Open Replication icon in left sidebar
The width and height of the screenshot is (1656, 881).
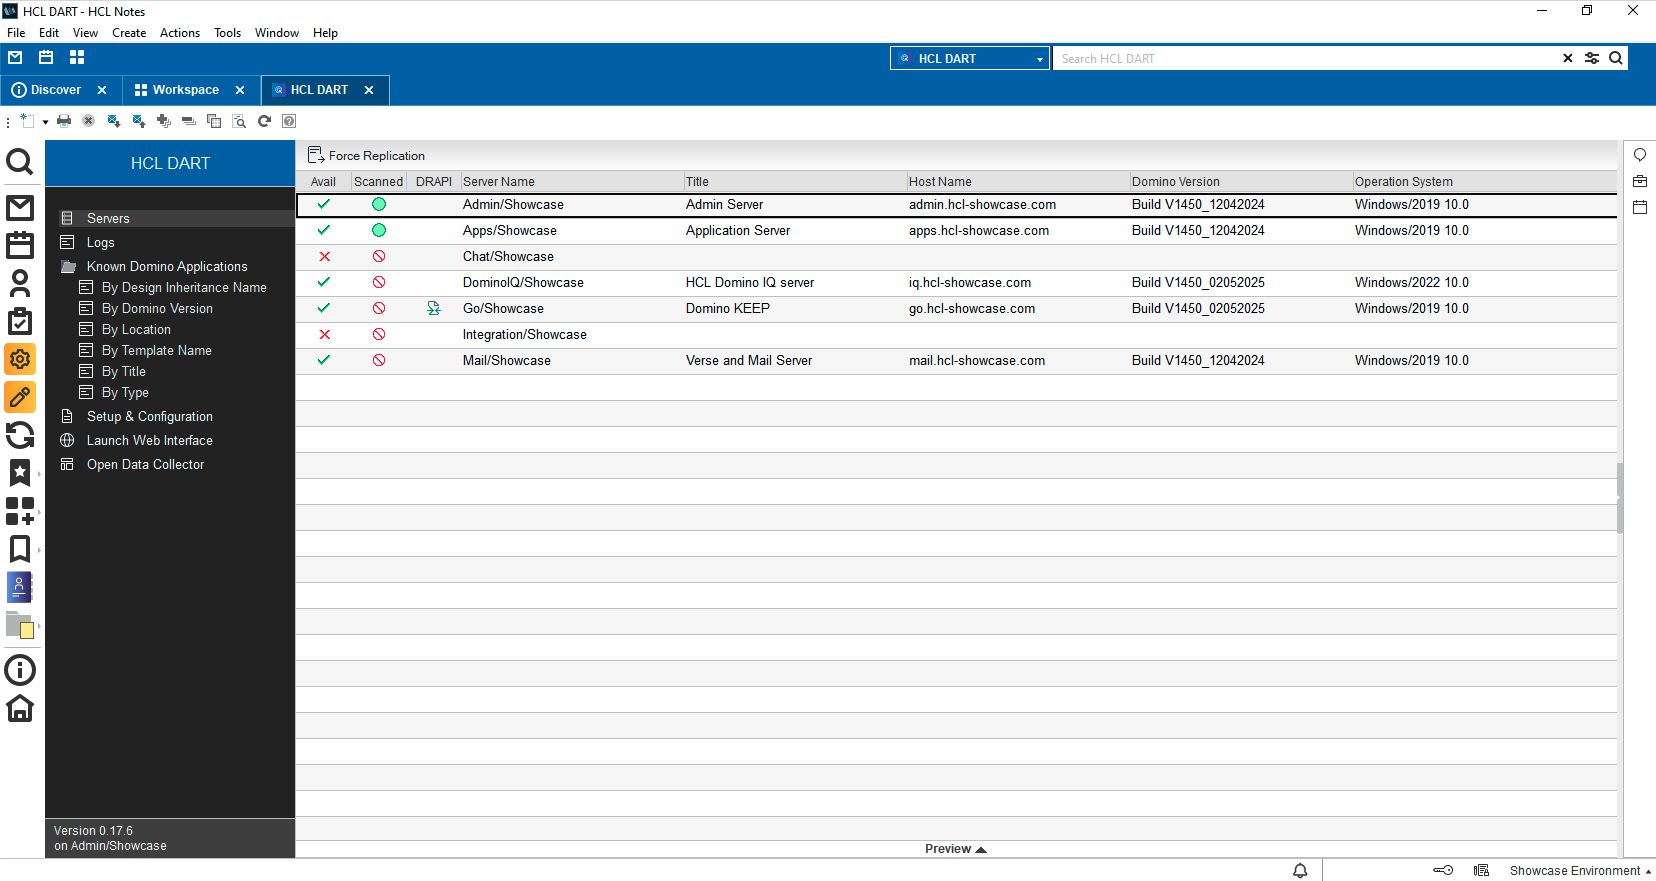click(x=20, y=435)
